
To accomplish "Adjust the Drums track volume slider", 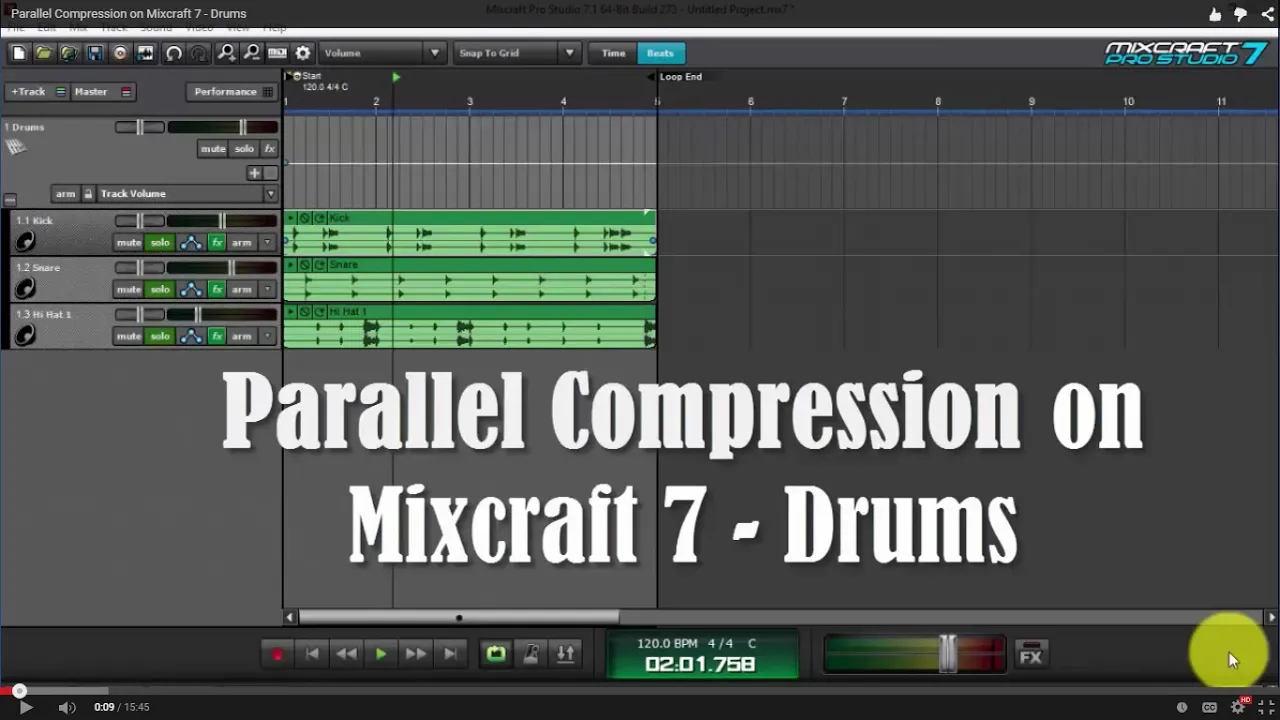I will point(222,127).
